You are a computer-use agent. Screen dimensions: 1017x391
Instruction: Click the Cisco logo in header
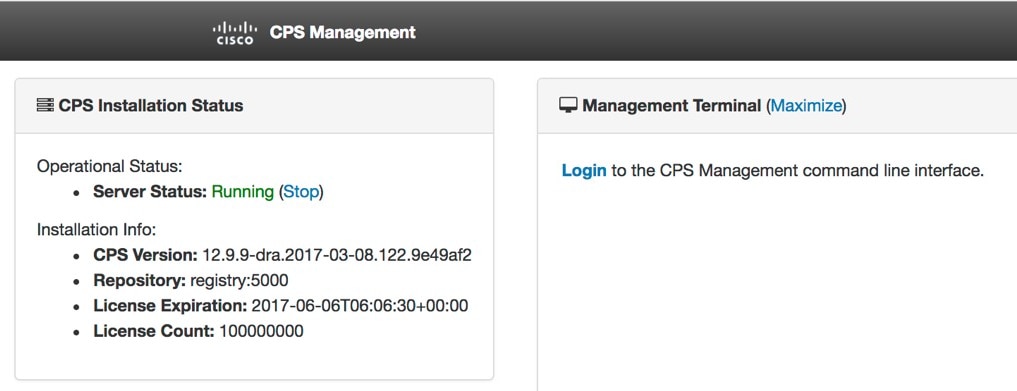tap(235, 32)
